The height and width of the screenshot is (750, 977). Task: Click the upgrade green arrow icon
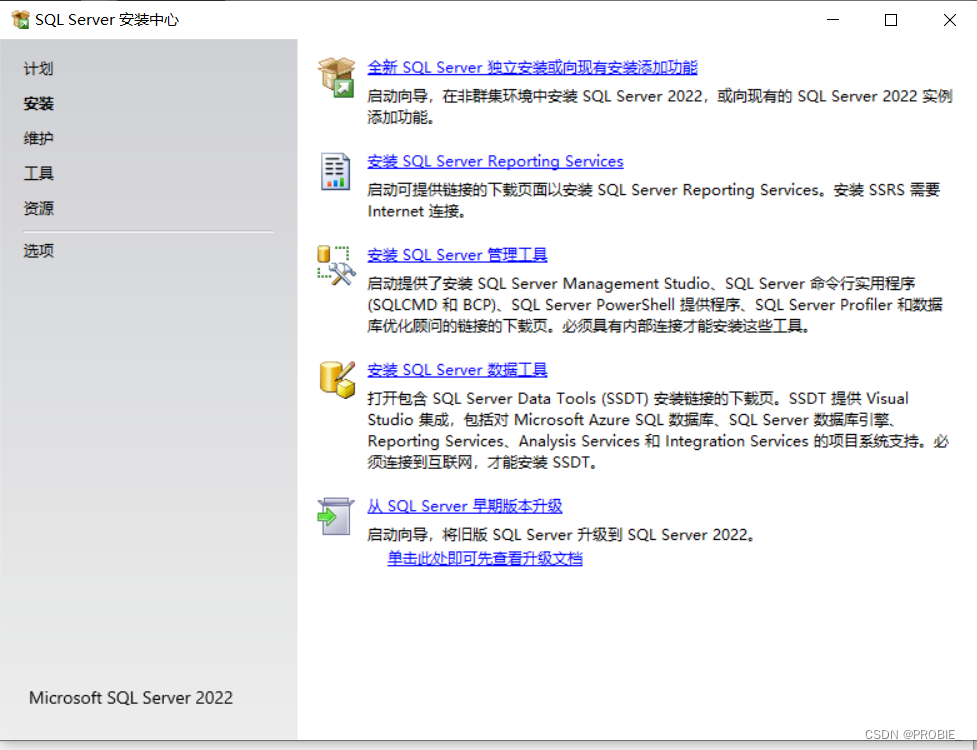click(335, 516)
